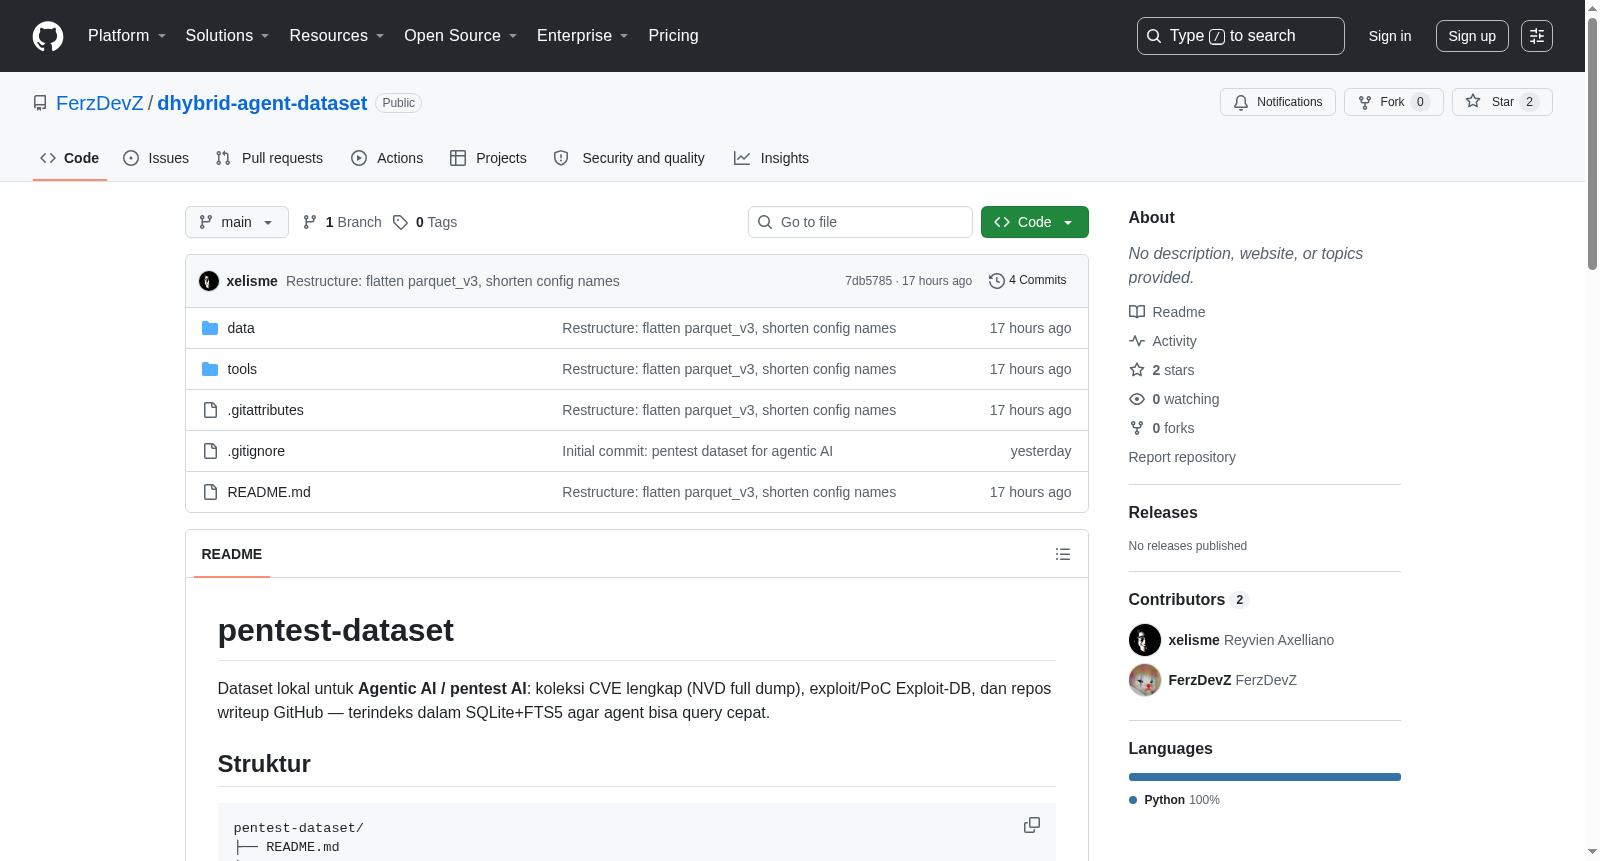
Task: Copy the code block contents
Action: (1032, 825)
